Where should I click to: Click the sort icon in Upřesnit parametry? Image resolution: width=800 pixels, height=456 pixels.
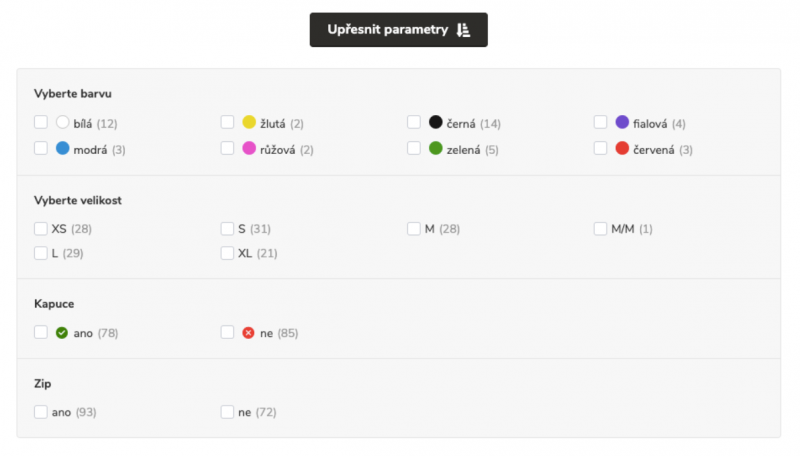pyautogui.click(x=463, y=30)
